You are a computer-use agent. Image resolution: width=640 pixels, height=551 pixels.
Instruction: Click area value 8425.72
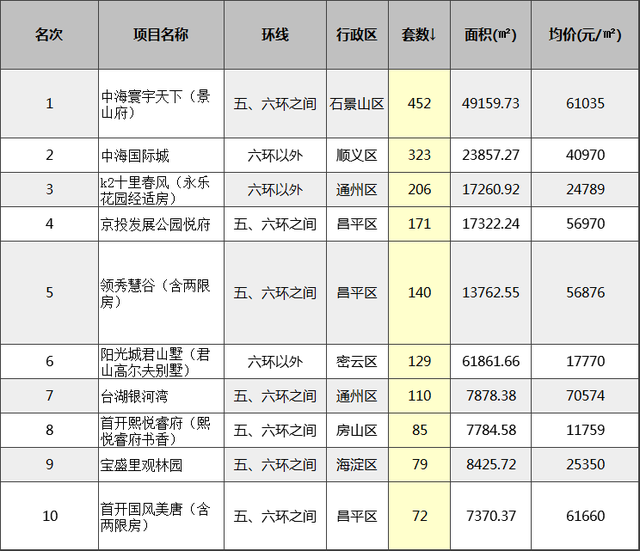click(x=491, y=464)
